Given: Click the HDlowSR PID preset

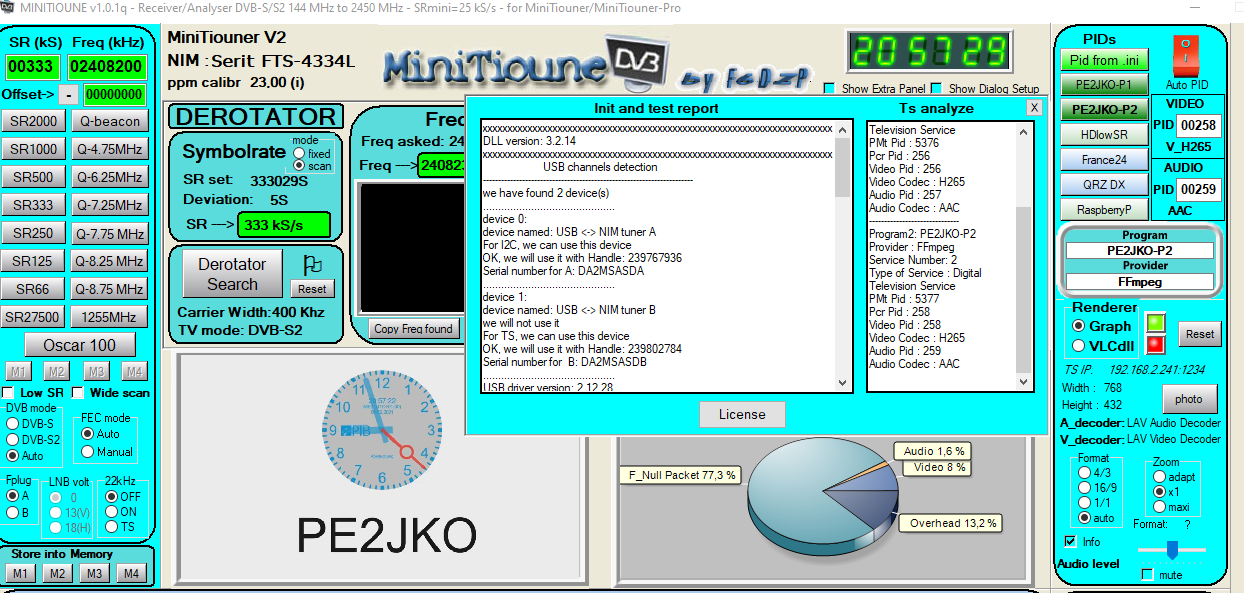Looking at the screenshot, I should (x=1103, y=135).
